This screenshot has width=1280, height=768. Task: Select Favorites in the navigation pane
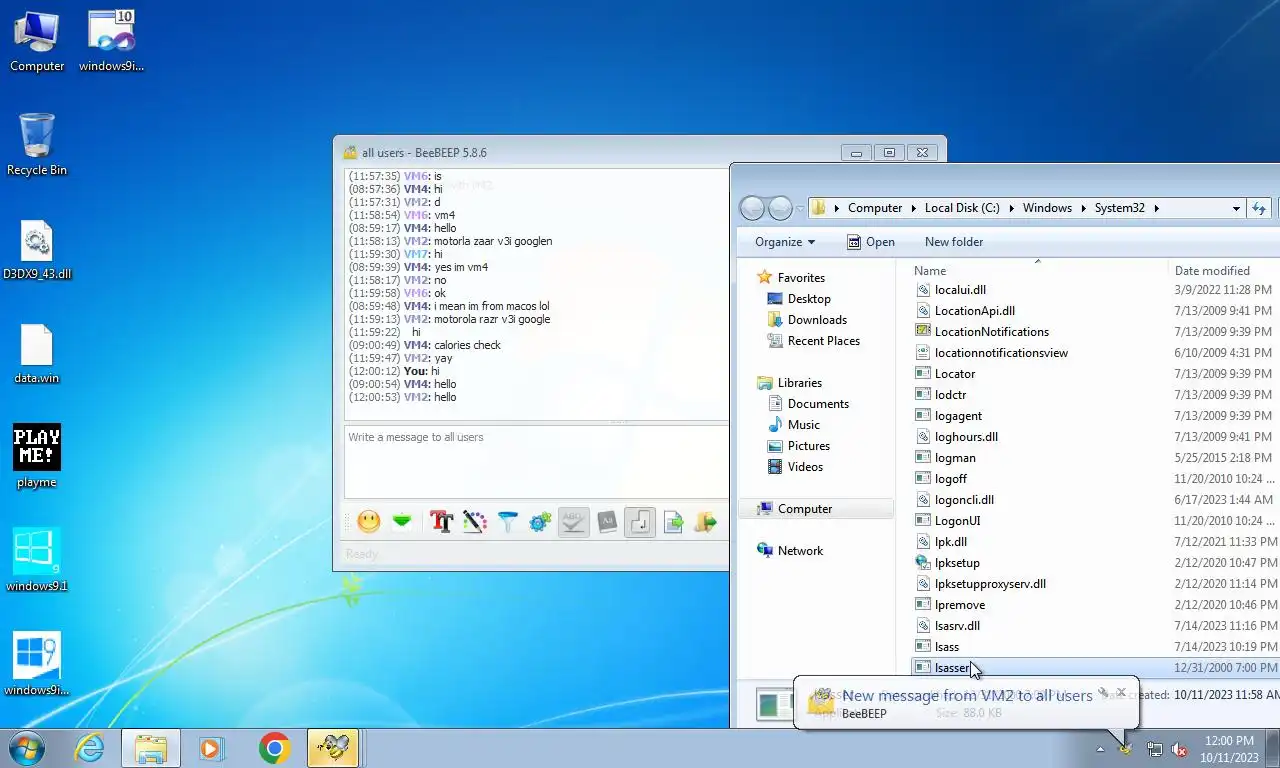801,278
